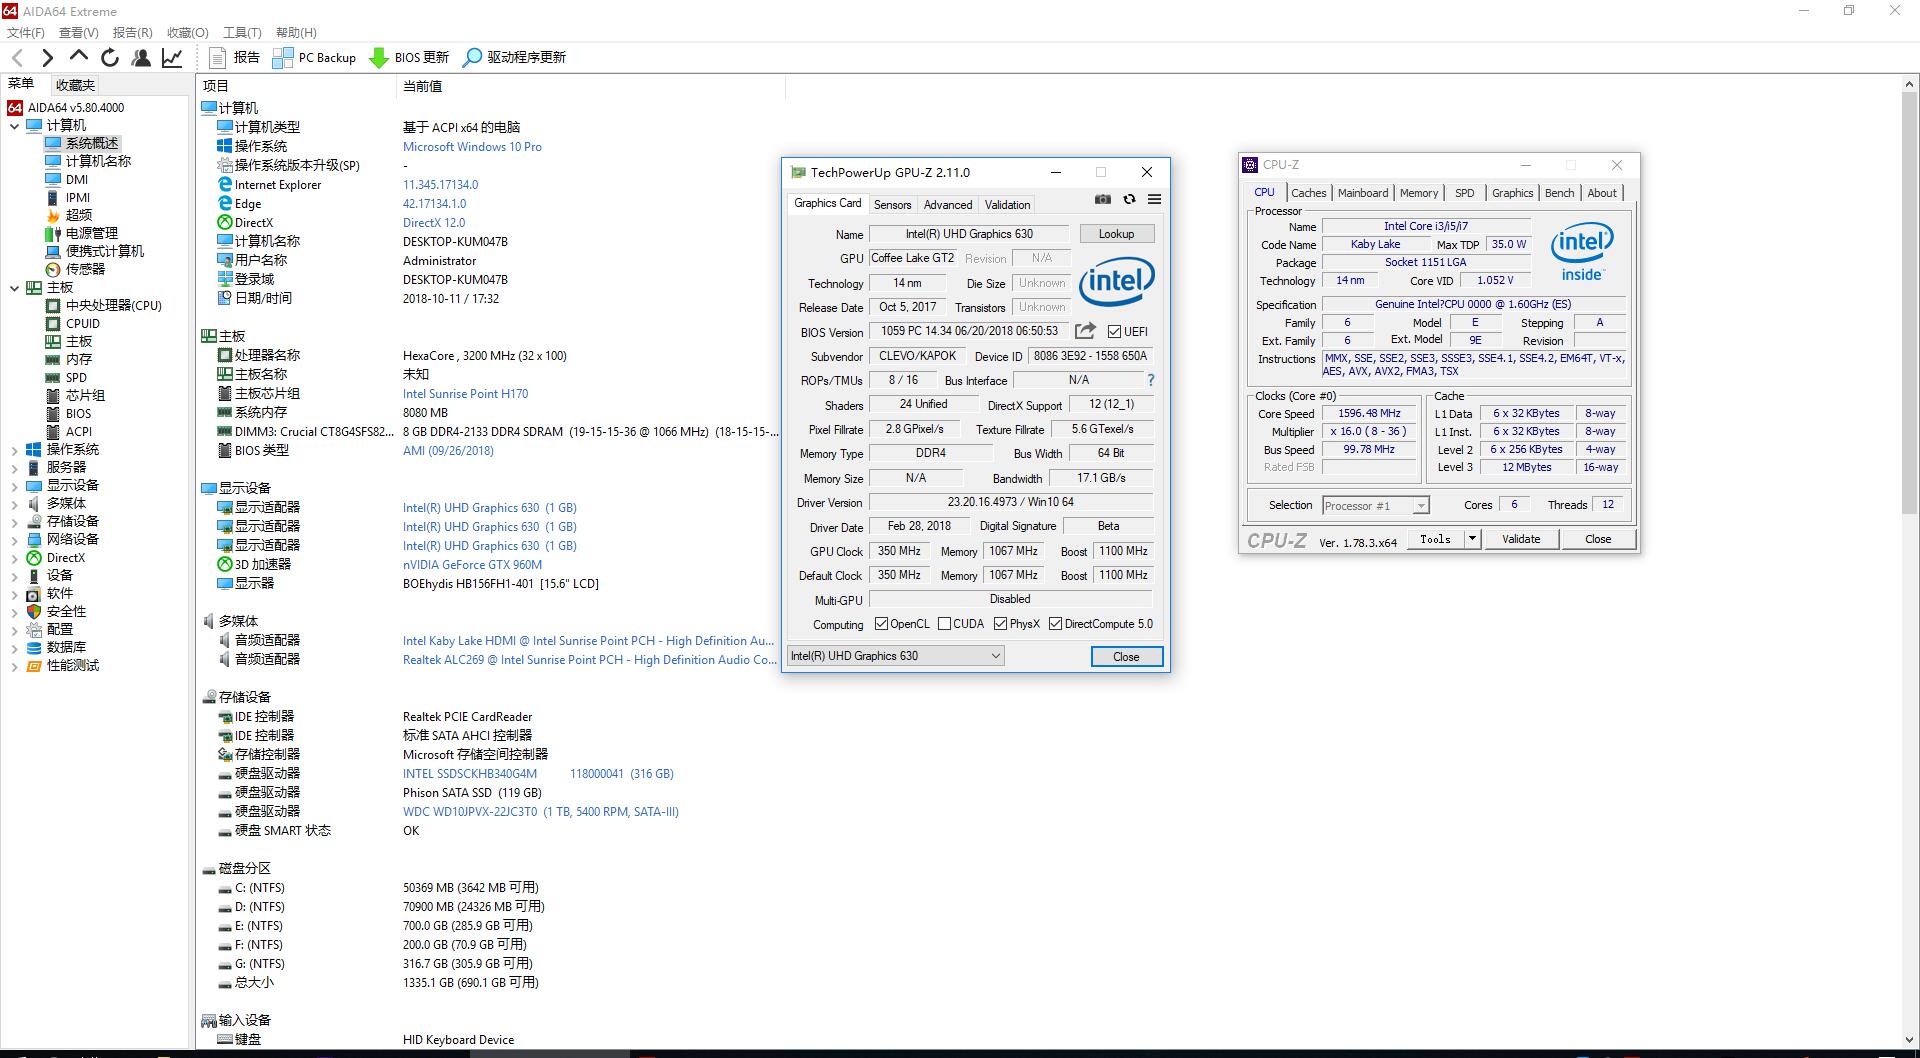Click the 报告 report toolbar button
Viewport: 1920px width, 1058px height.
234,58
